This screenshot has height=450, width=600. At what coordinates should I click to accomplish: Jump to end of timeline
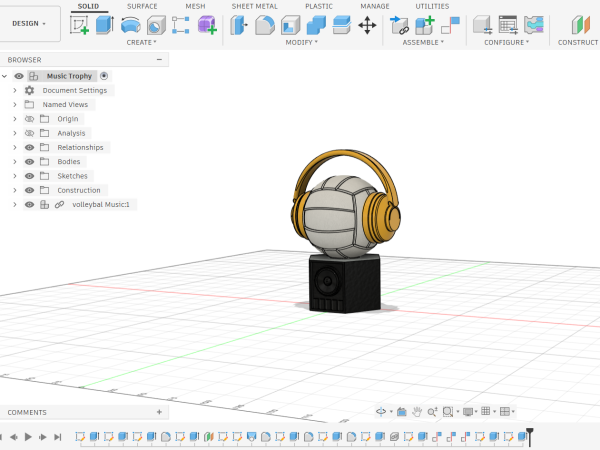pyautogui.click(x=57, y=437)
